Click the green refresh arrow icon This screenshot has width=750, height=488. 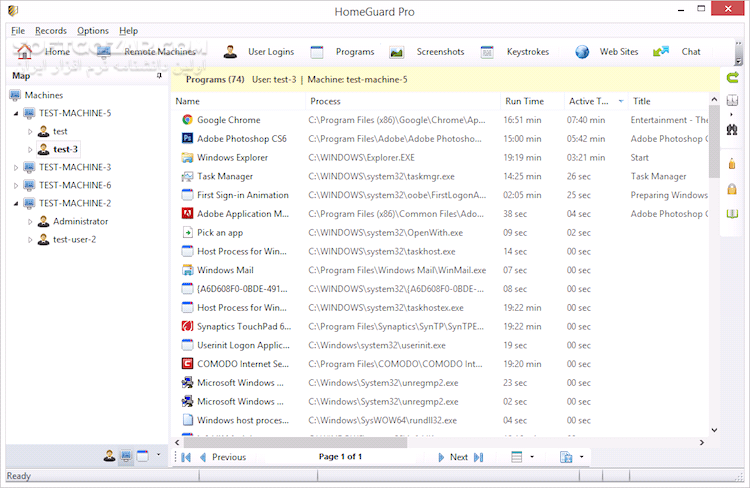tap(732, 78)
